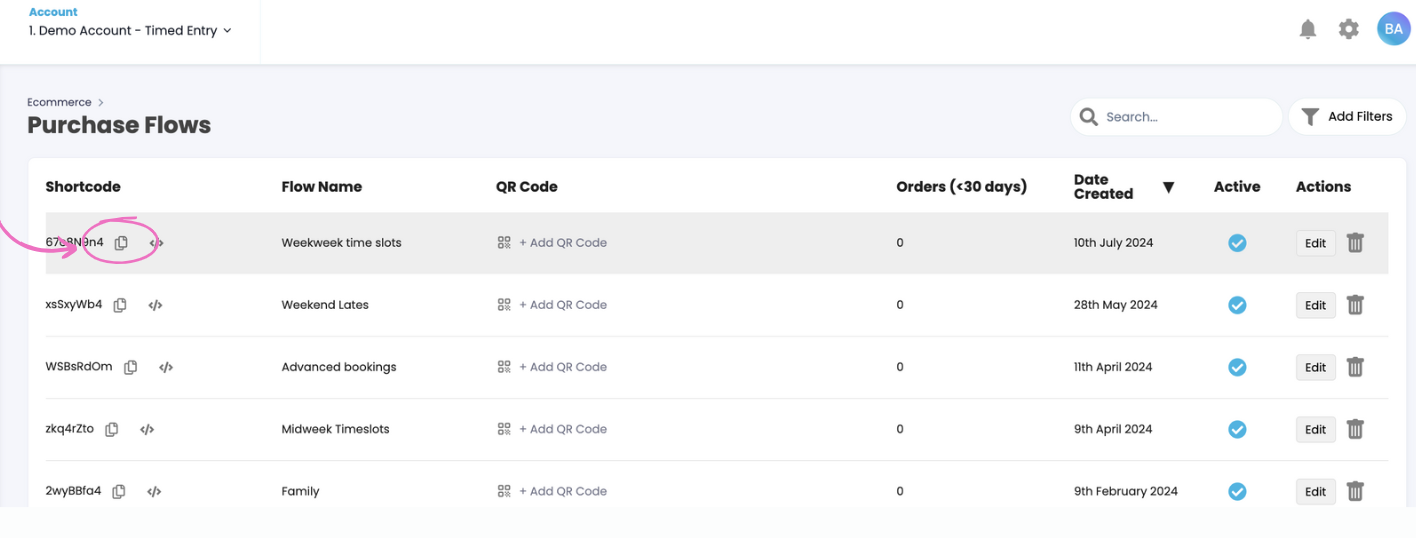The image size is (1416, 538).
Task: Sort by Date Created arrow
Action: [1168, 188]
